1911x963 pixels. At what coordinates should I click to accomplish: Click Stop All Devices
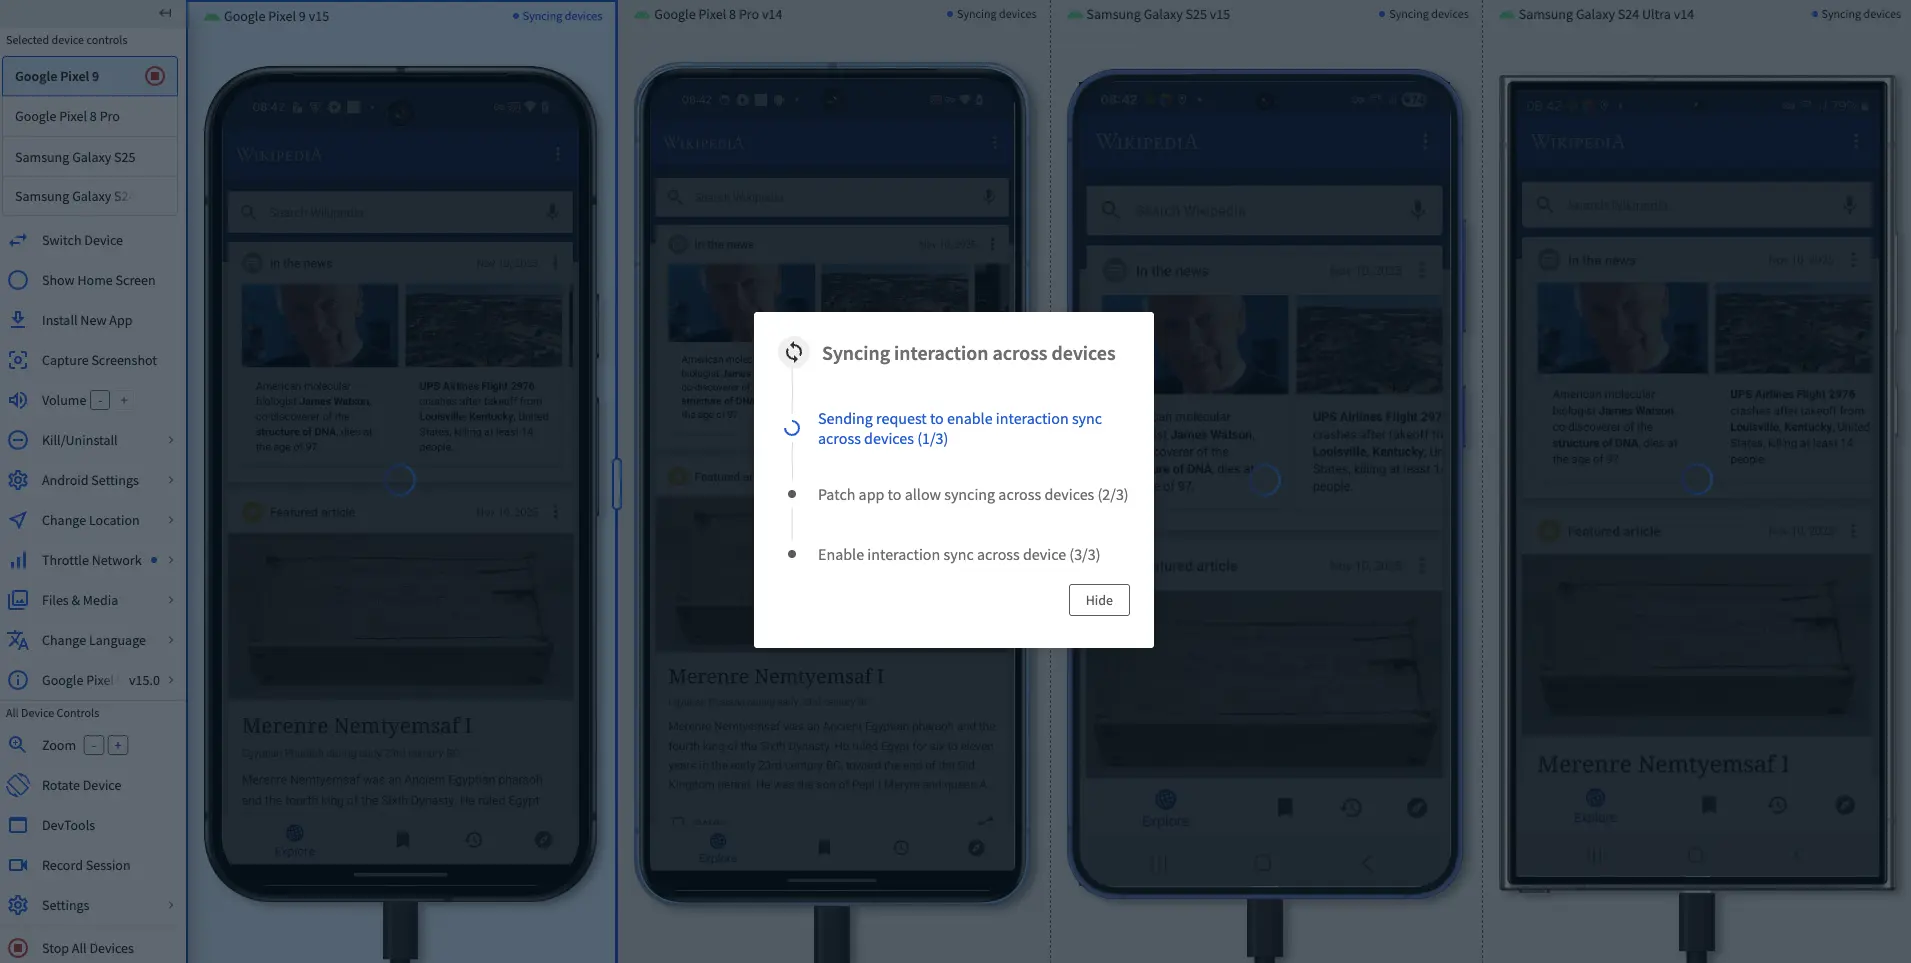point(86,948)
